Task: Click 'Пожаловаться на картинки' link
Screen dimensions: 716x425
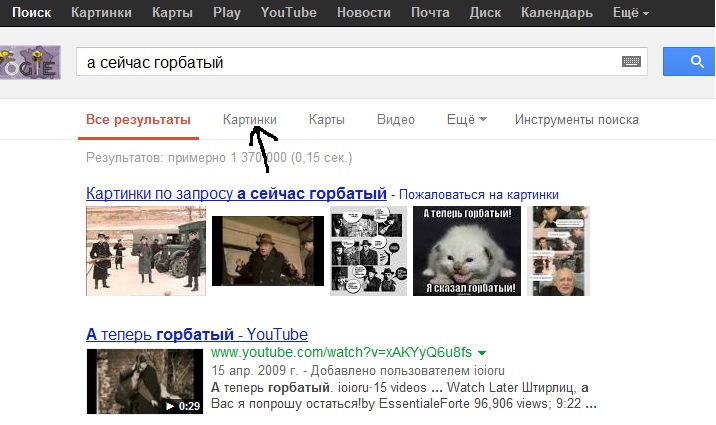Action: coord(480,194)
